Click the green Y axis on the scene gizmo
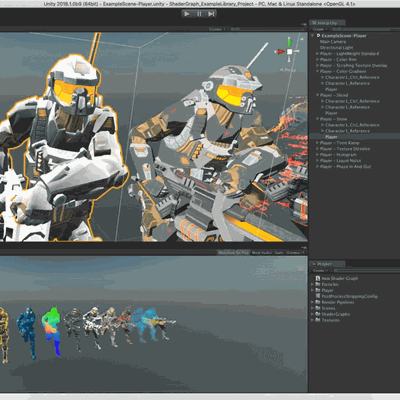The height and width of the screenshot is (400, 400). point(289,42)
